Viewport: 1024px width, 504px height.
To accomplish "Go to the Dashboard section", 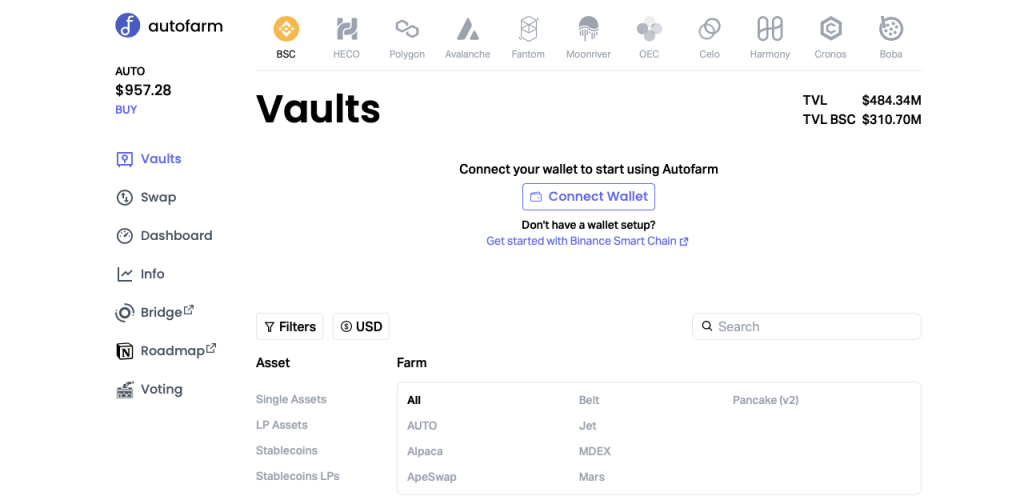I will (x=176, y=236).
